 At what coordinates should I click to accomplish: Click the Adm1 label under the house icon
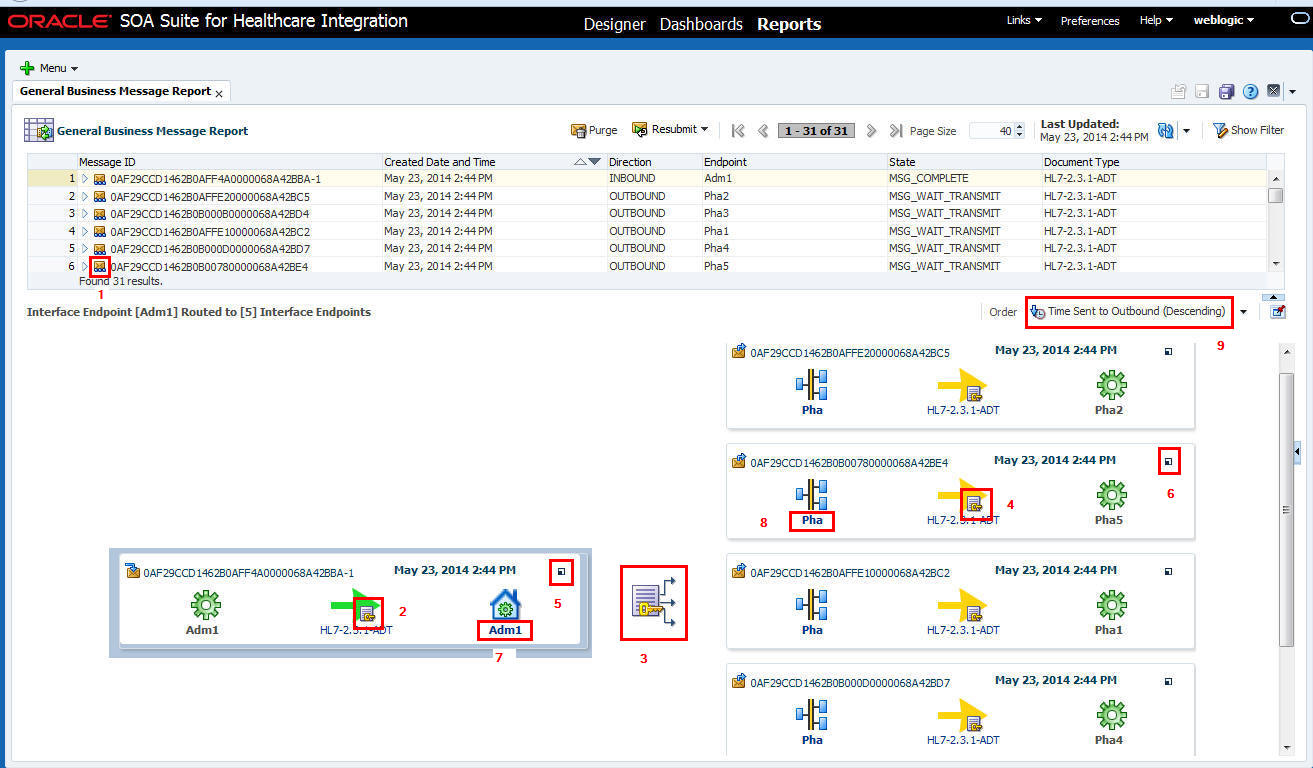[505, 630]
